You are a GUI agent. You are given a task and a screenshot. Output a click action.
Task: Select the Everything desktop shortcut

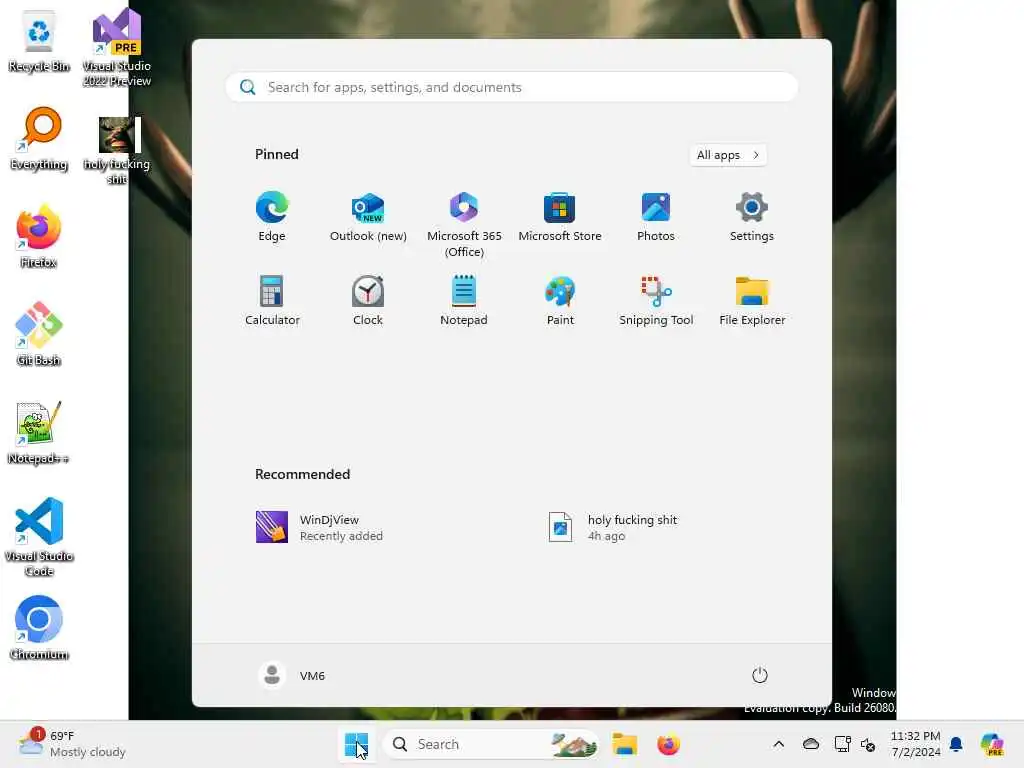point(39,138)
